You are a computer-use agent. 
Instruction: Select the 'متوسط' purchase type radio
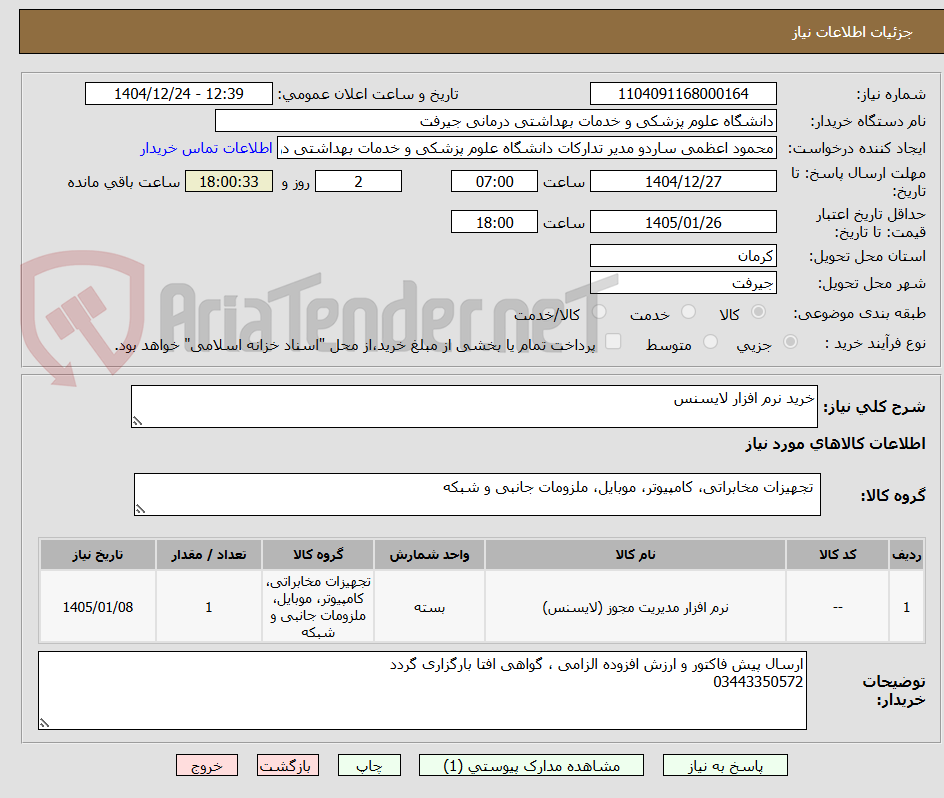[710, 342]
